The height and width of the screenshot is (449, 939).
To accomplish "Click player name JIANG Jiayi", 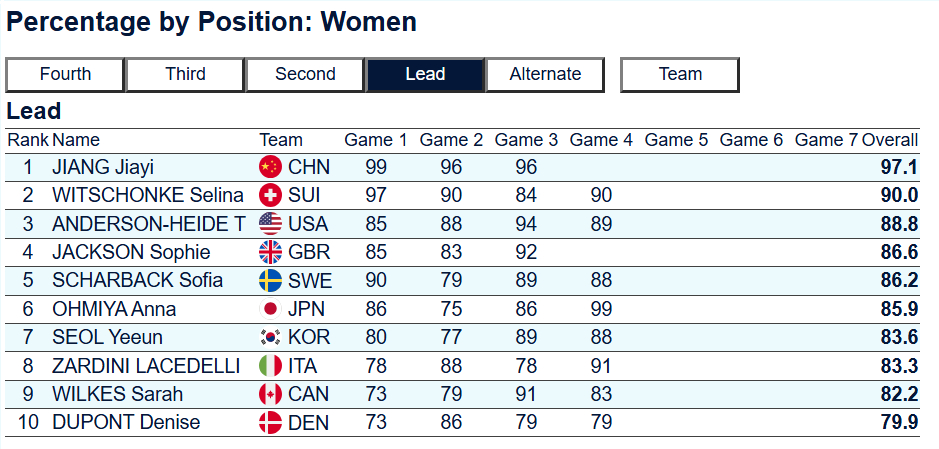I will tap(103, 167).
